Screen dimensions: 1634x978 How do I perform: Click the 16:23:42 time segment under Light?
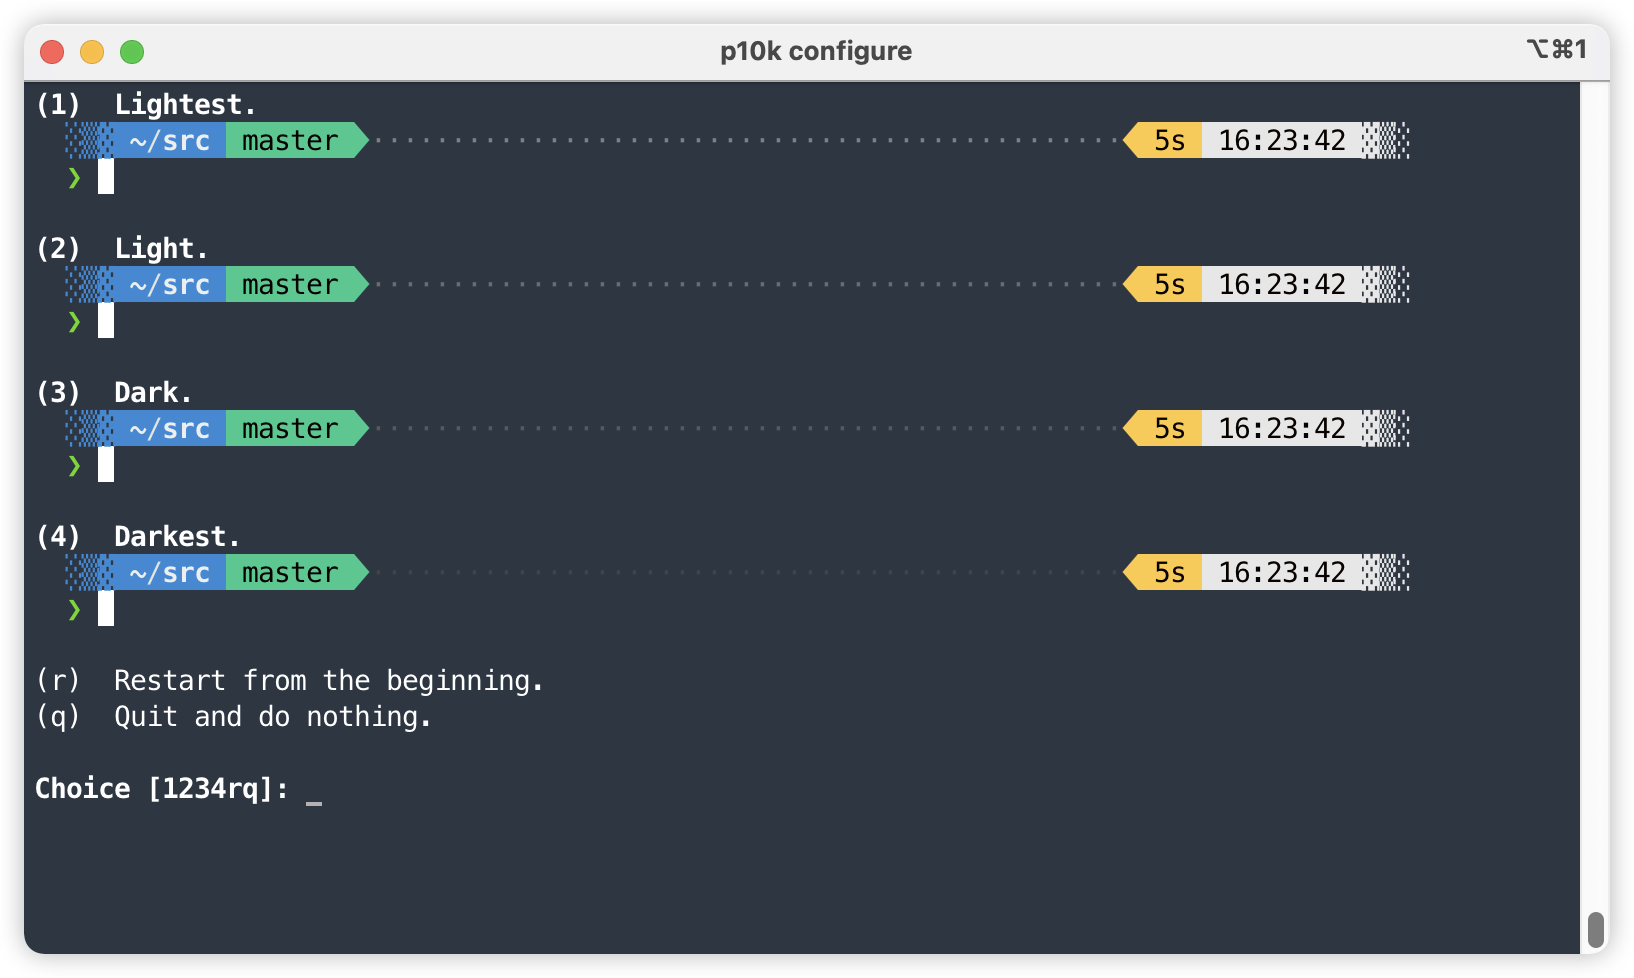click(1282, 285)
